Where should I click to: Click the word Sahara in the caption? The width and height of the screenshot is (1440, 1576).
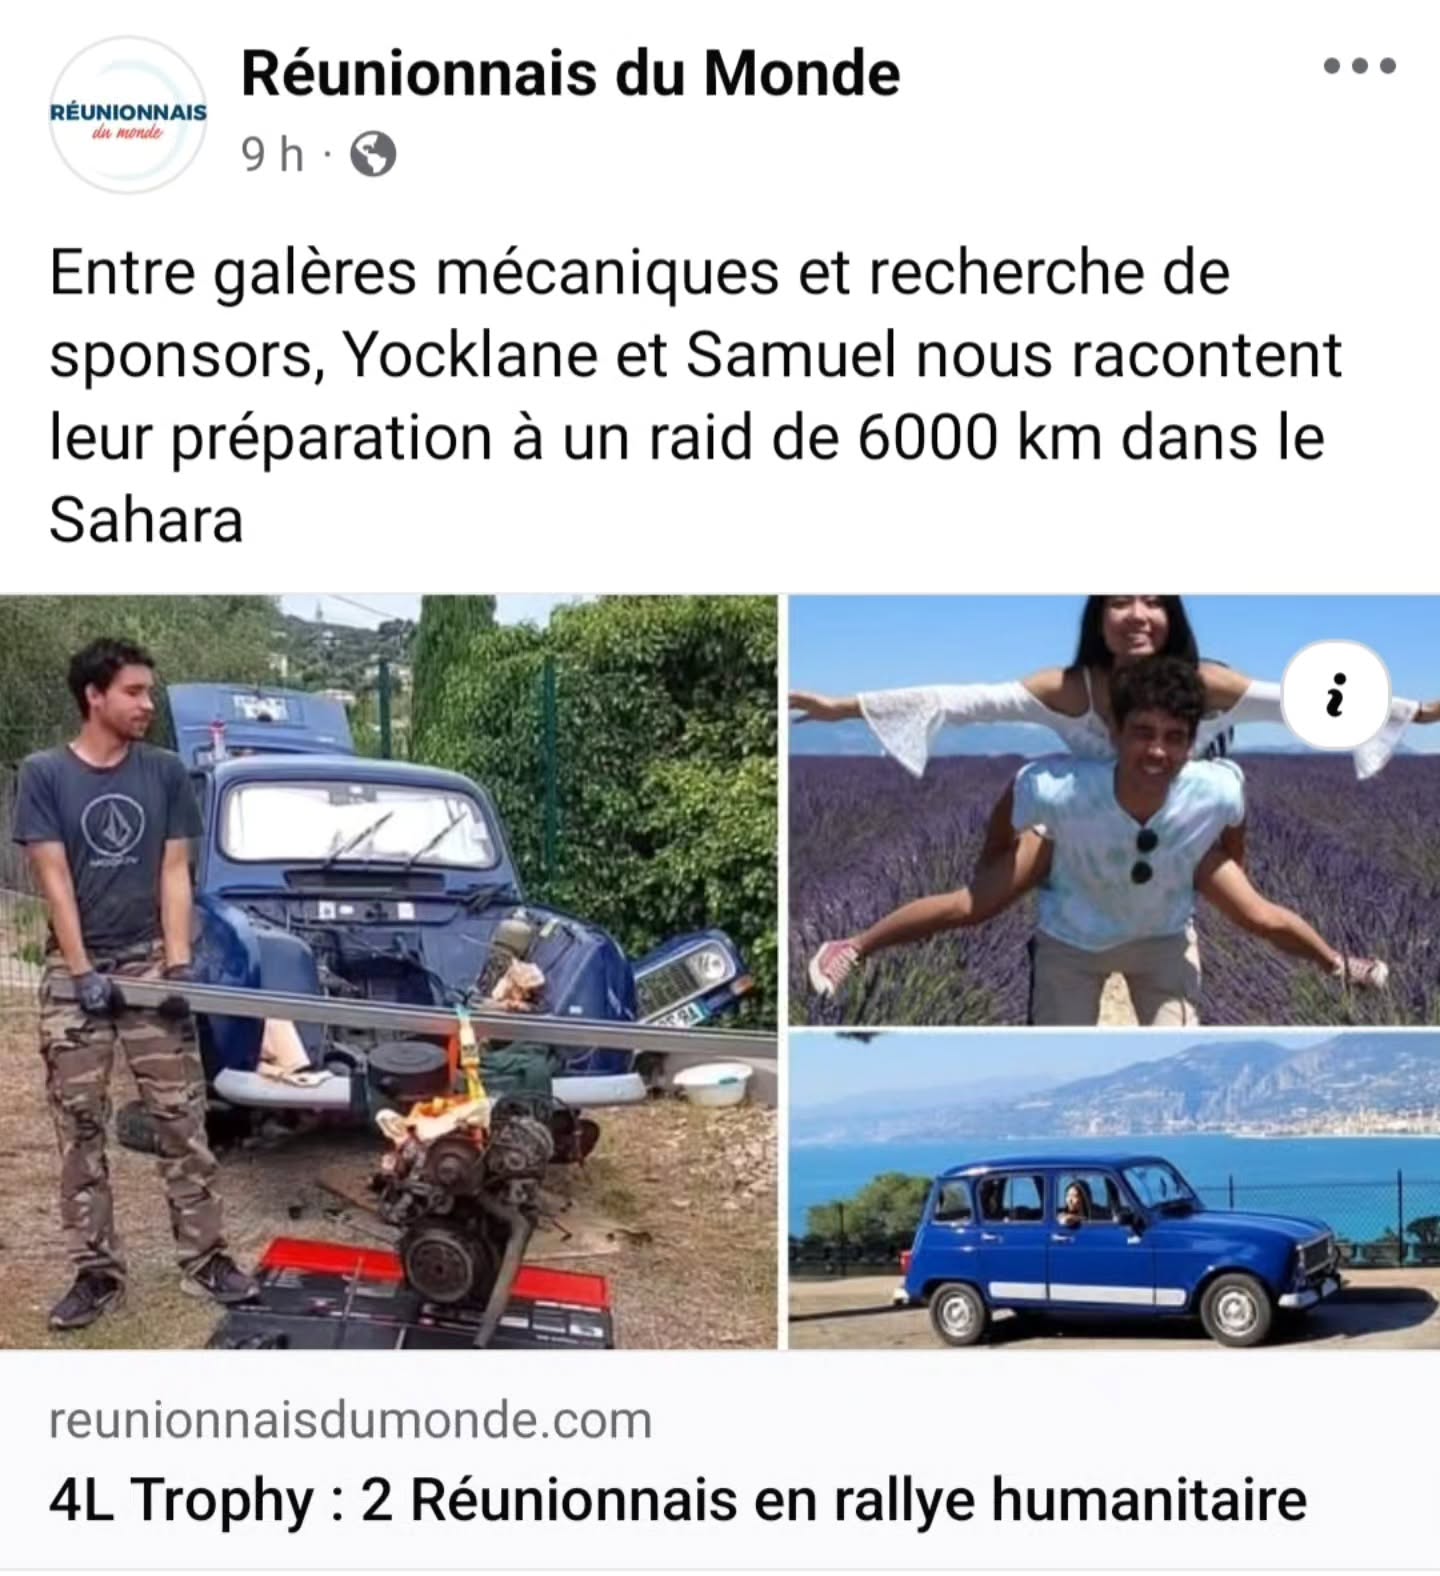tap(146, 520)
